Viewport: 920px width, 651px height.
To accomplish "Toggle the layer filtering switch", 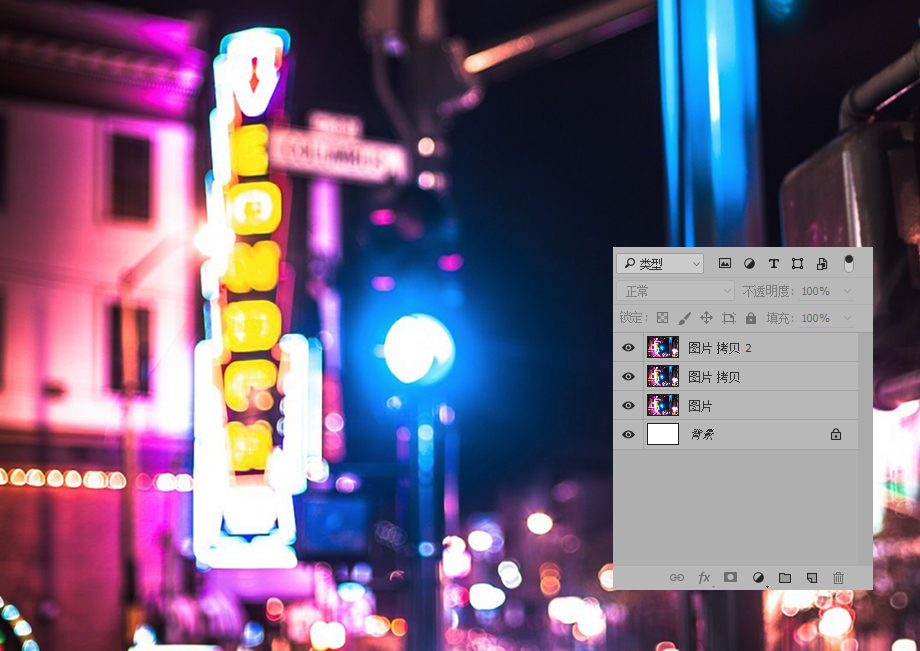I will pyautogui.click(x=848, y=263).
